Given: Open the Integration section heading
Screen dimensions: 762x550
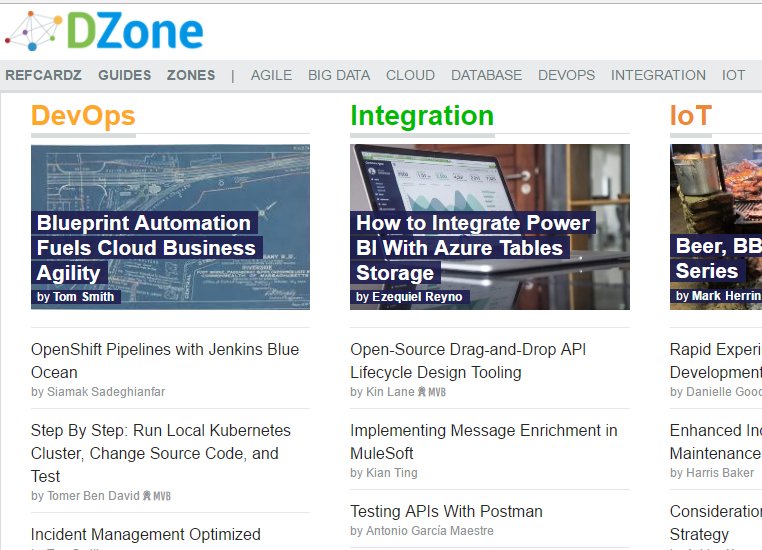Looking at the screenshot, I should click(422, 116).
